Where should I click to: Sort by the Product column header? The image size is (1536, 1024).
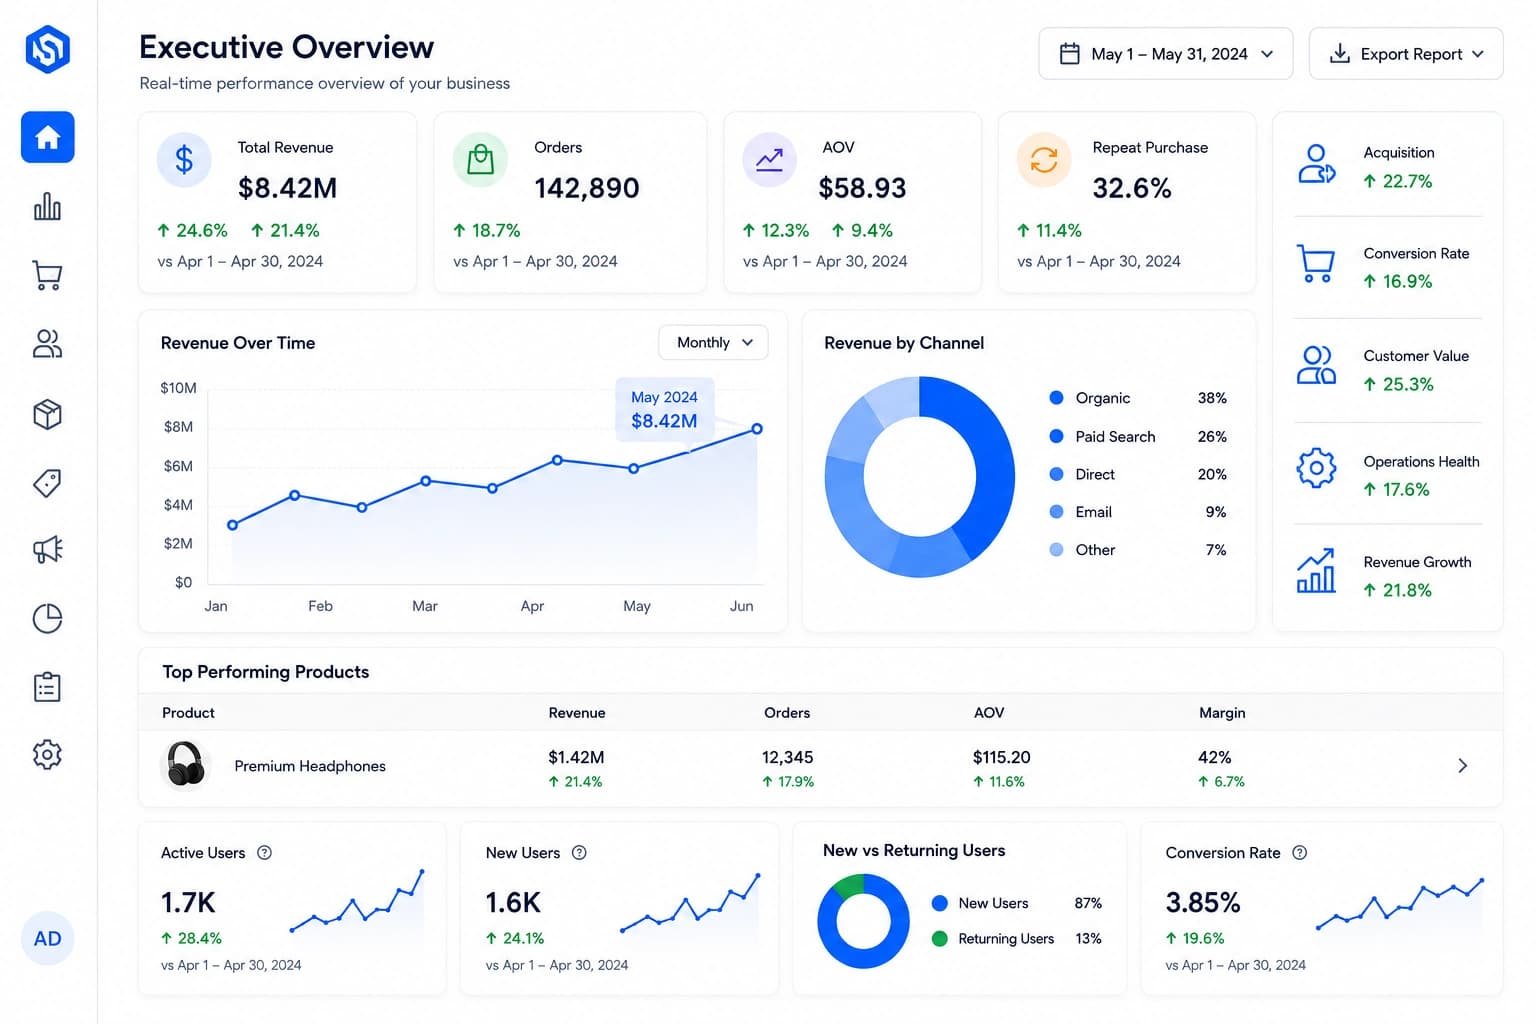tap(188, 713)
